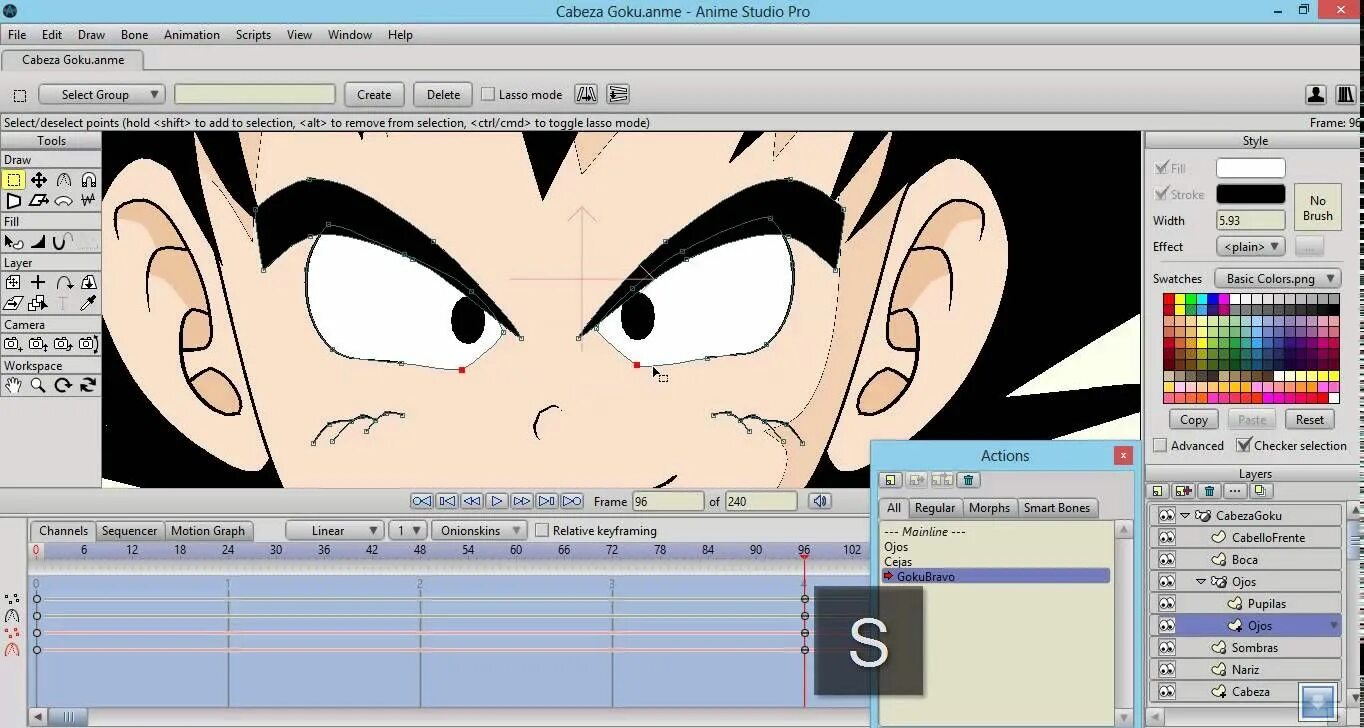
Task: Click the No Brush button
Action: [1317, 208]
